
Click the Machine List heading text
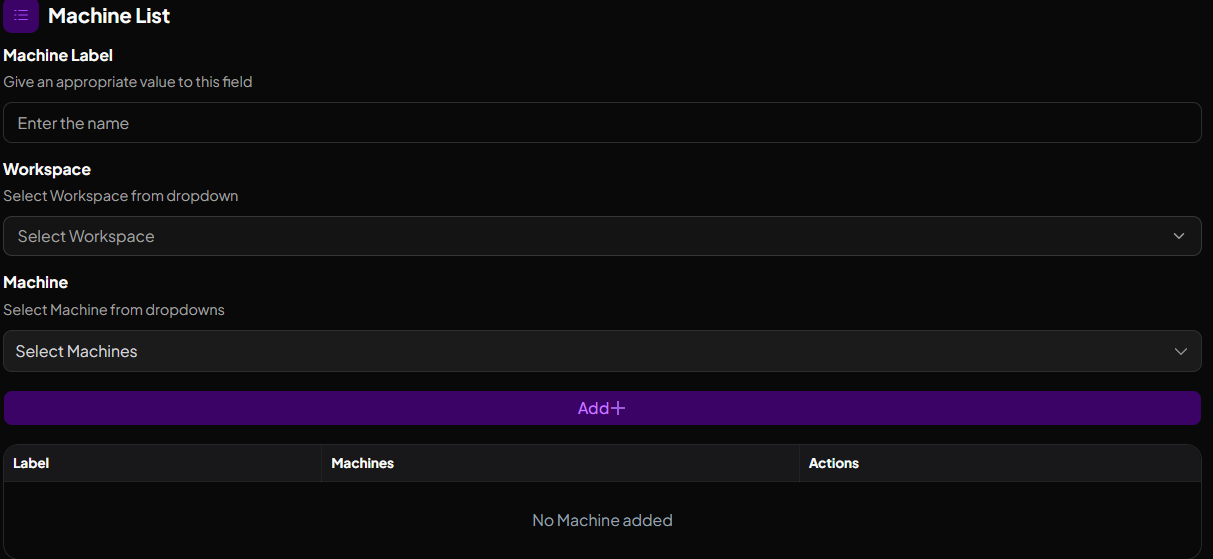click(x=109, y=16)
